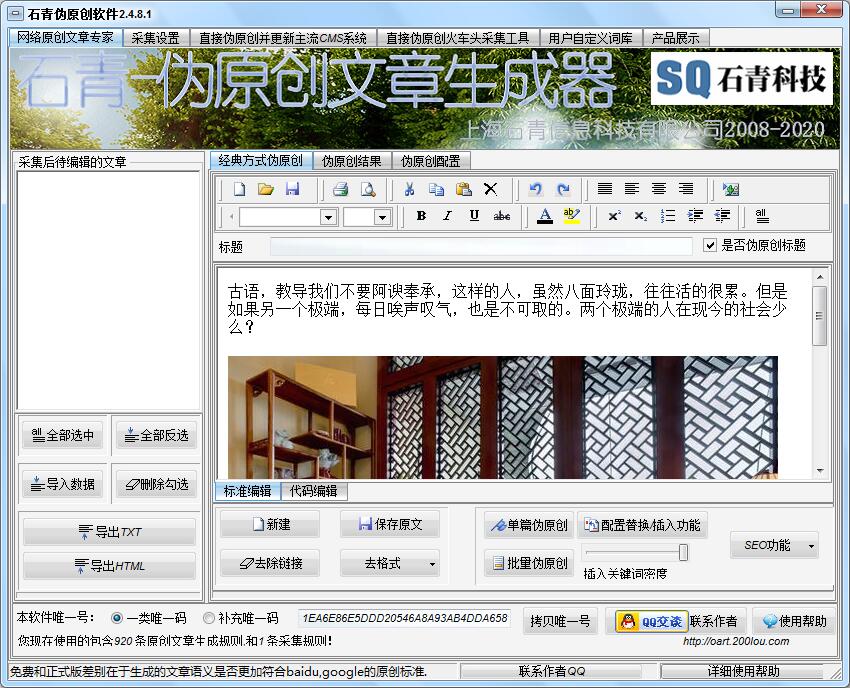Click the undo arrow icon

click(536, 189)
